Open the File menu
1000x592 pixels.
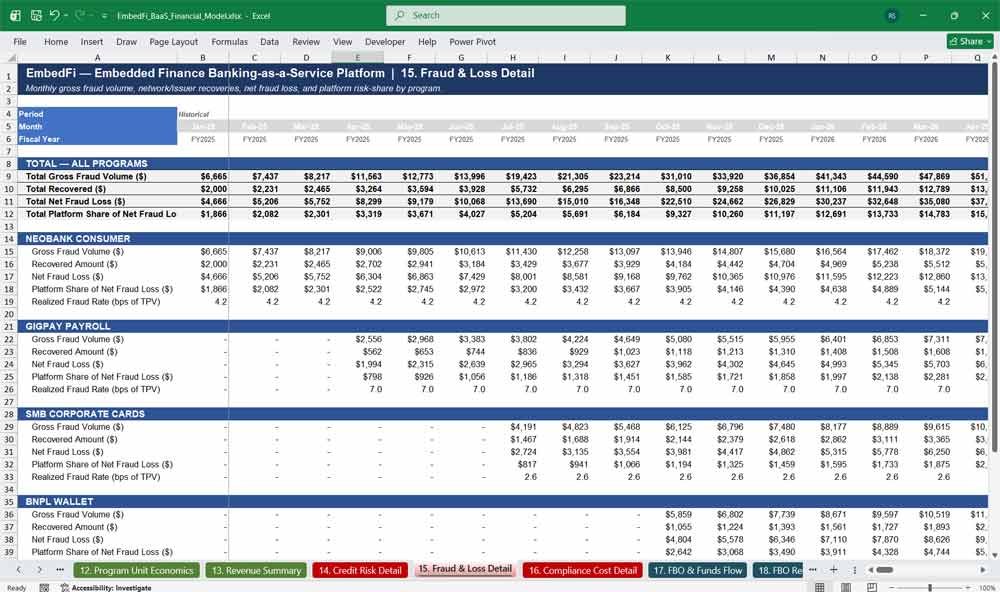coord(20,41)
